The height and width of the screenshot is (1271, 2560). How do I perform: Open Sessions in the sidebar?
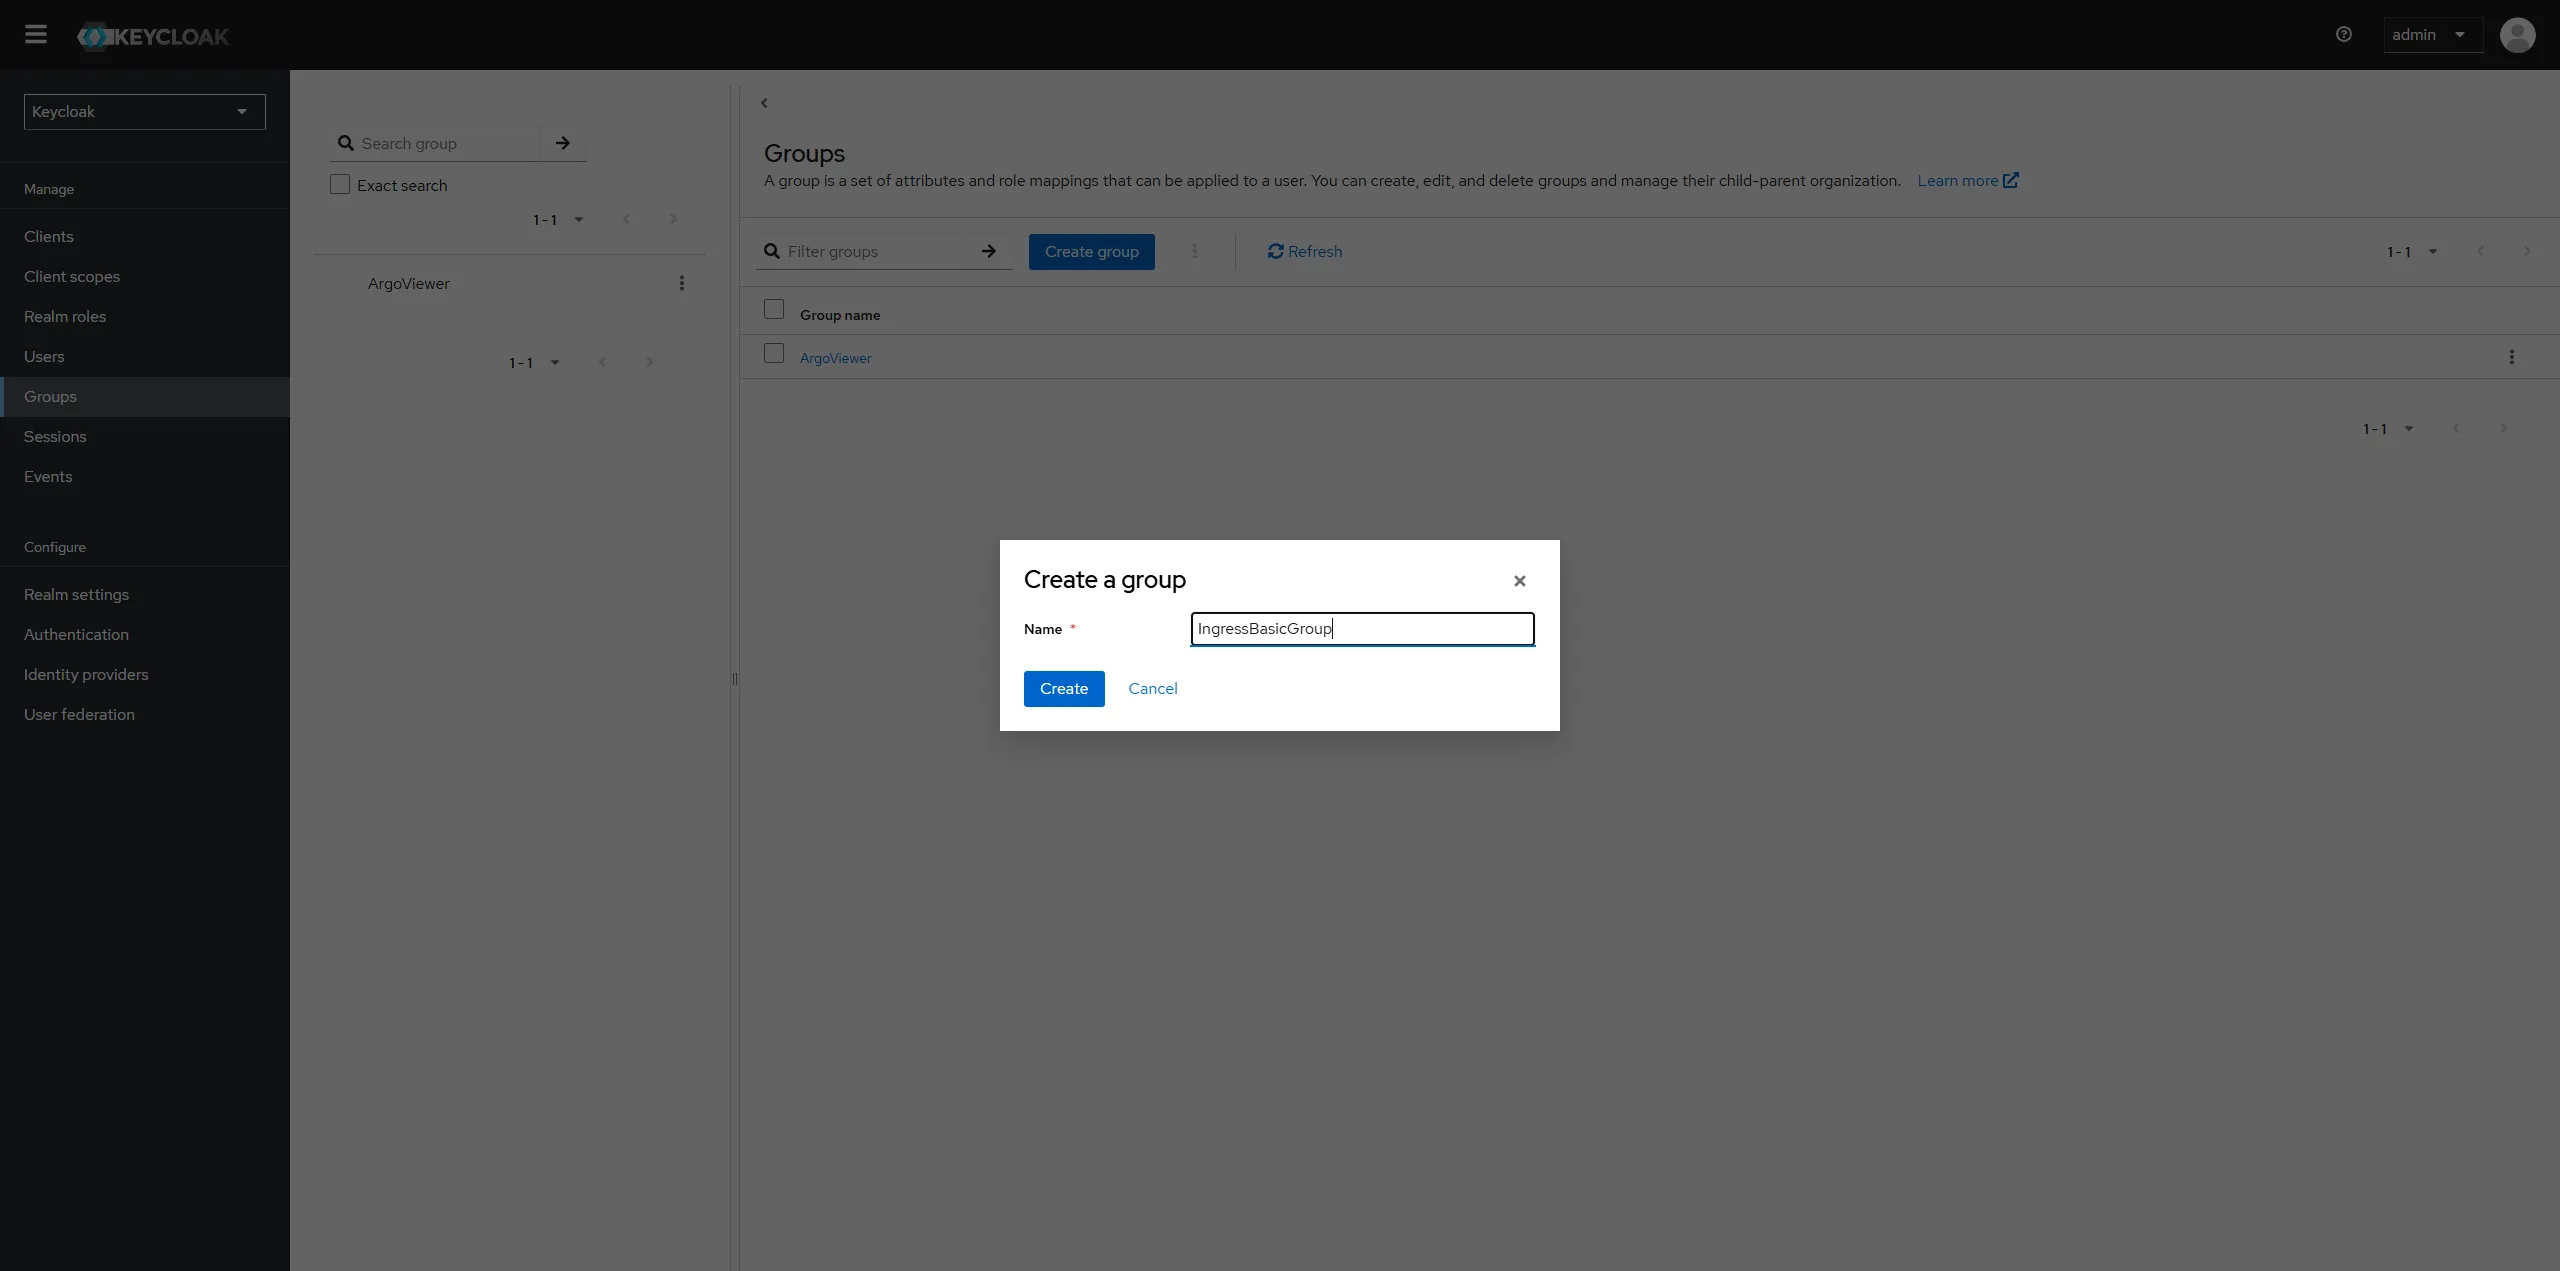[x=145, y=437]
